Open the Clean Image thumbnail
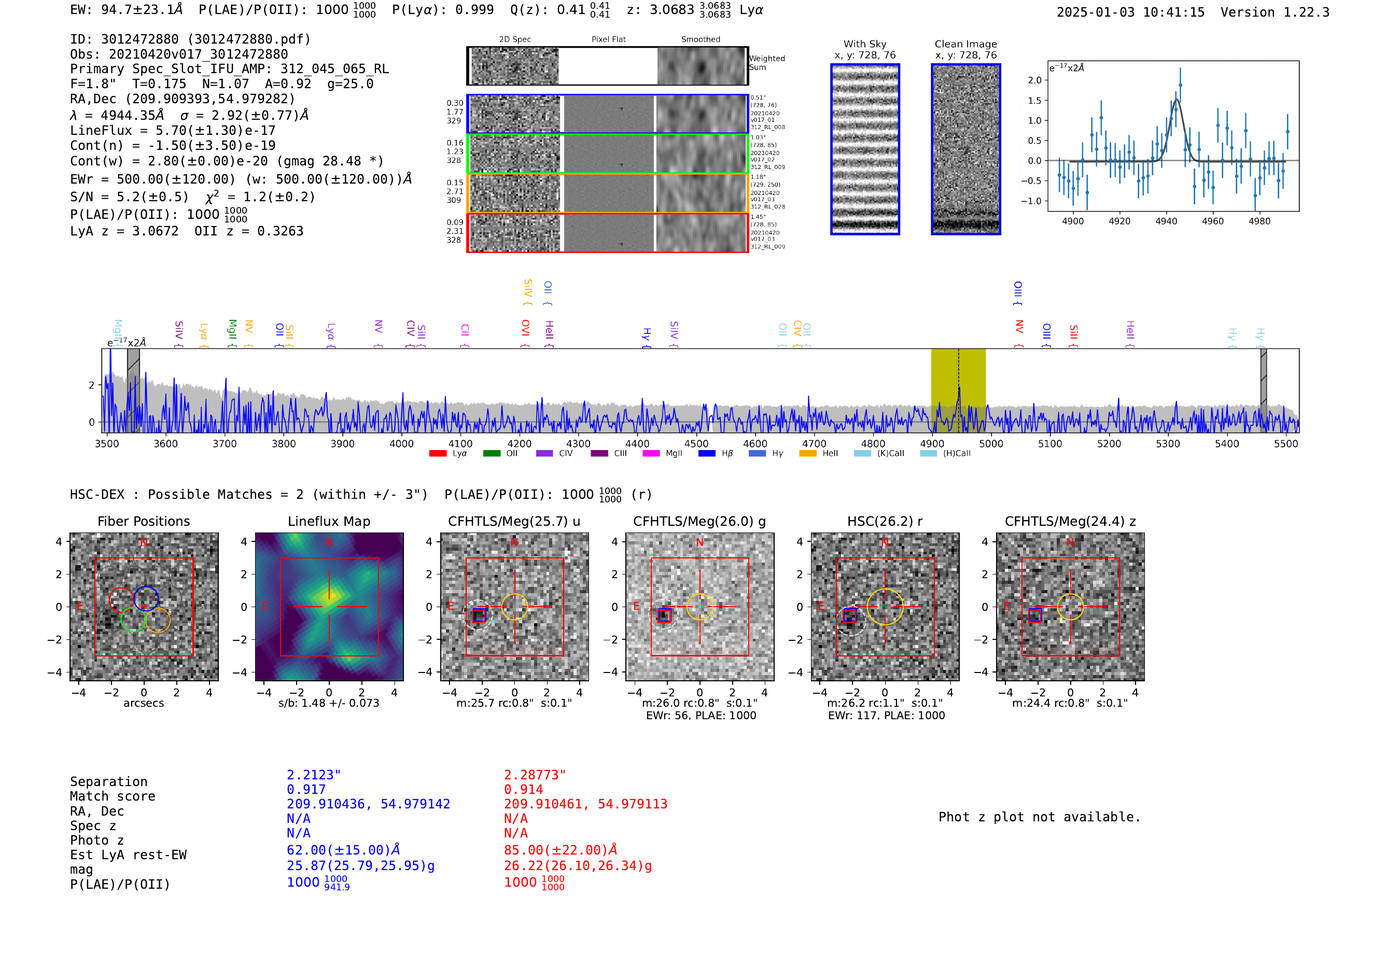Screen dimensions: 1400x953 tap(966, 149)
